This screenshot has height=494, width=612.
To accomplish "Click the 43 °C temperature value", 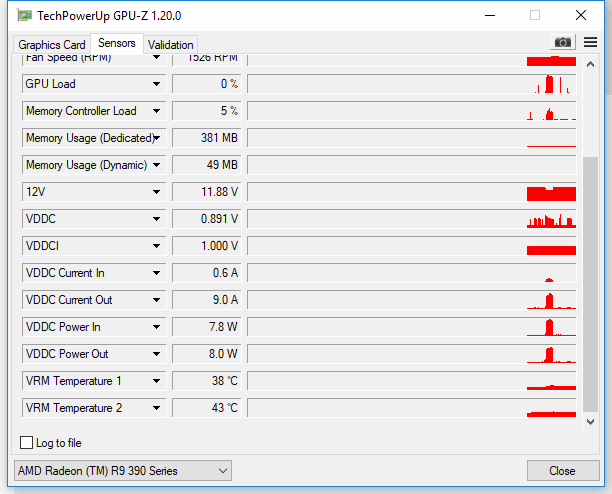I will (207, 408).
